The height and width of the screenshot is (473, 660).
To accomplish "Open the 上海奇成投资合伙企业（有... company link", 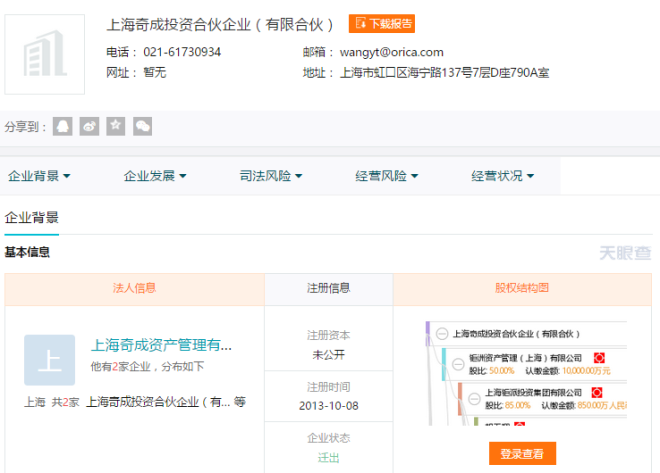I will (x=158, y=402).
